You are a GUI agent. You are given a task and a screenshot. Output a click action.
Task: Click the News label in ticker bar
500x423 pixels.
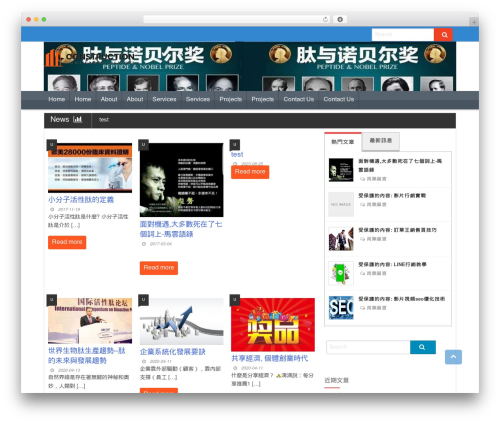click(x=60, y=119)
